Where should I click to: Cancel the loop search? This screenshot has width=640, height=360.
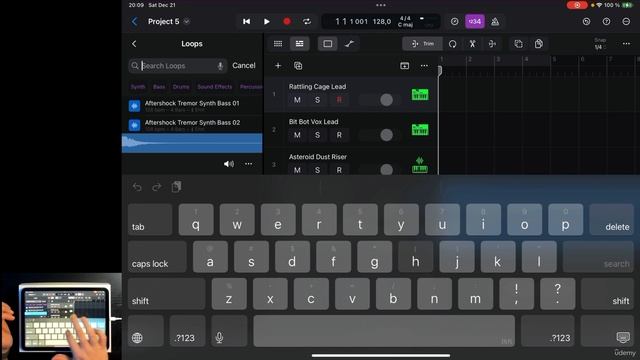pyautogui.click(x=244, y=65)
